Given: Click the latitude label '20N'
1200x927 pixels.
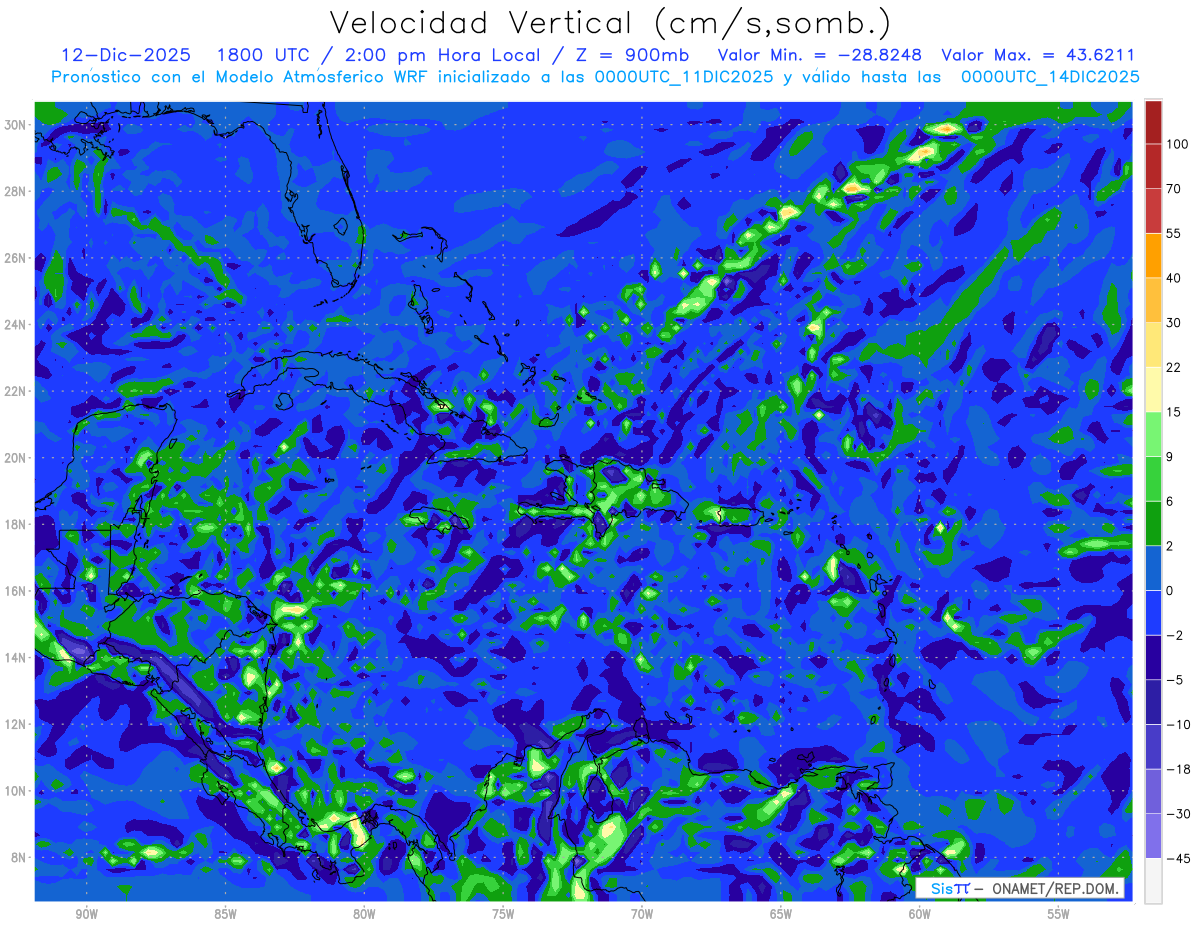Looking at the screenshot, I should [17, 458].
